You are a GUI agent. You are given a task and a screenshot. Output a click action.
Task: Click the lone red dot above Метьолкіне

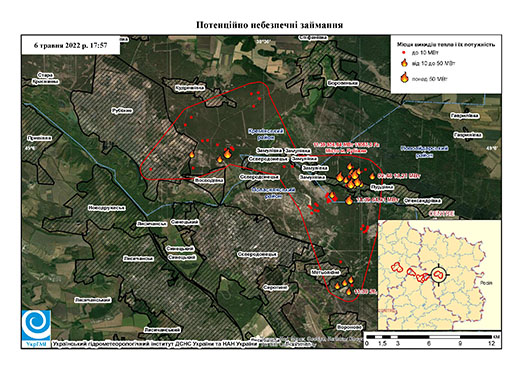point(341,262)
